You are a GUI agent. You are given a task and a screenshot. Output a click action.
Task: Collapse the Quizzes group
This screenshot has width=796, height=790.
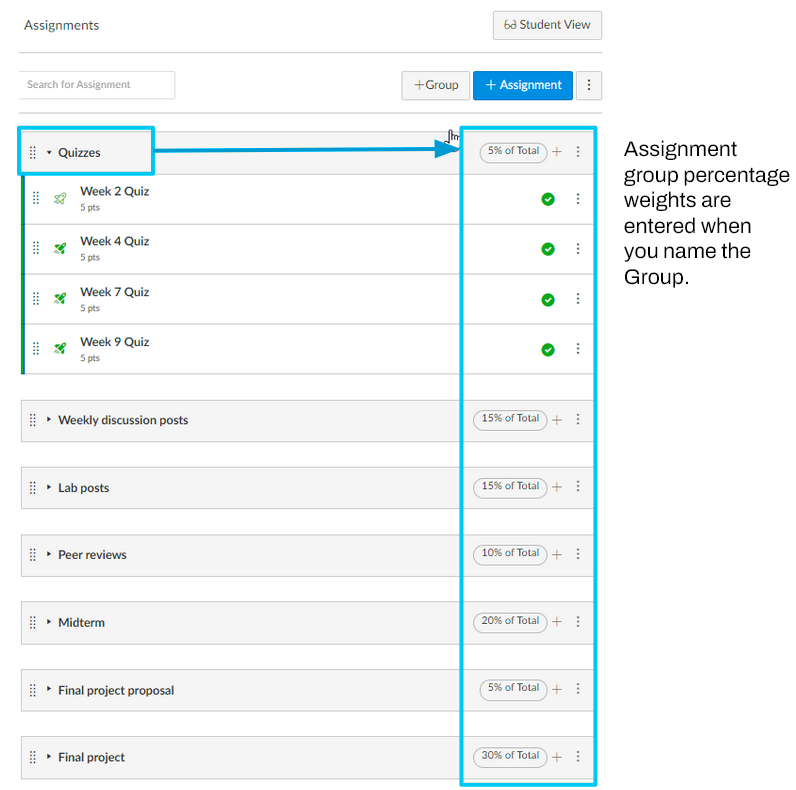(x=48, y=153)
